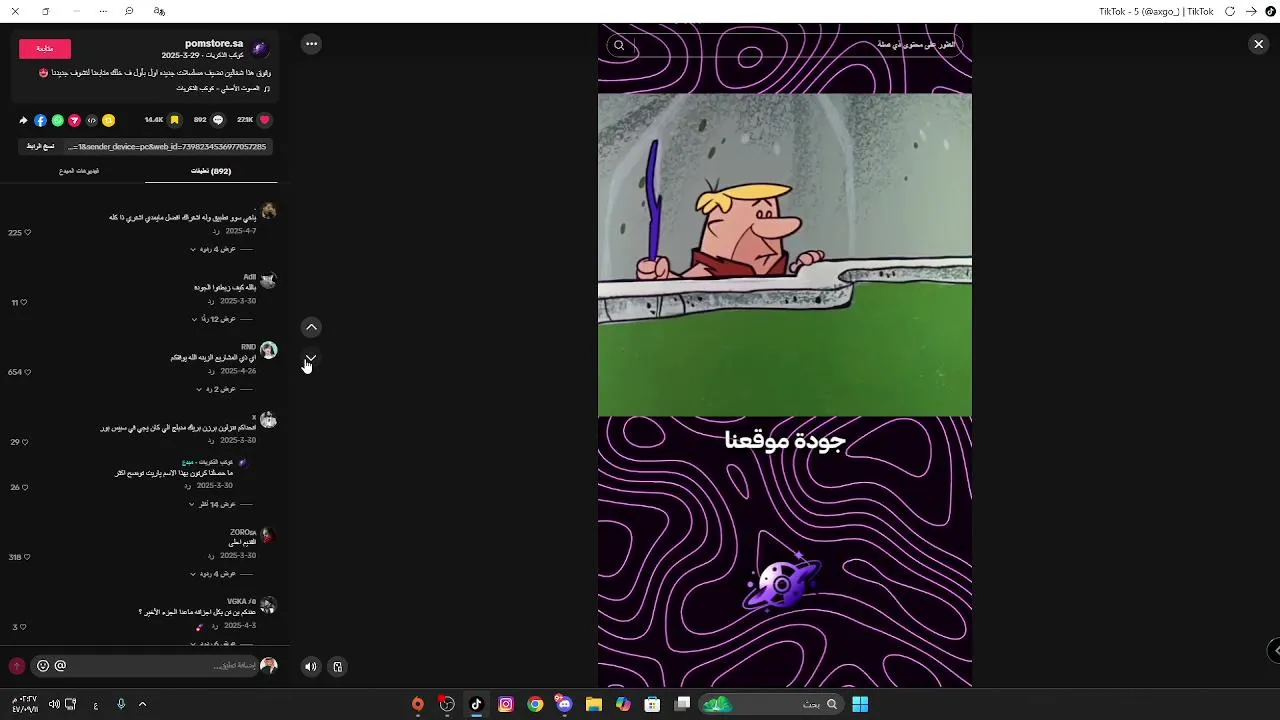
Task: Open Task View from the taskbar
Action: point(682,704)
